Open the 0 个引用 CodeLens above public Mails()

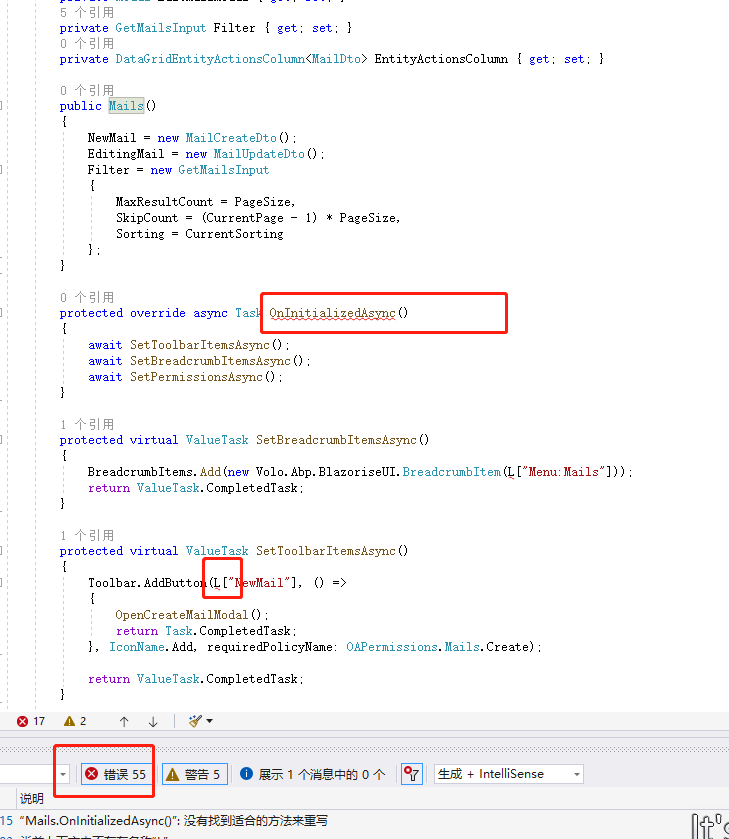pos(87,90)
